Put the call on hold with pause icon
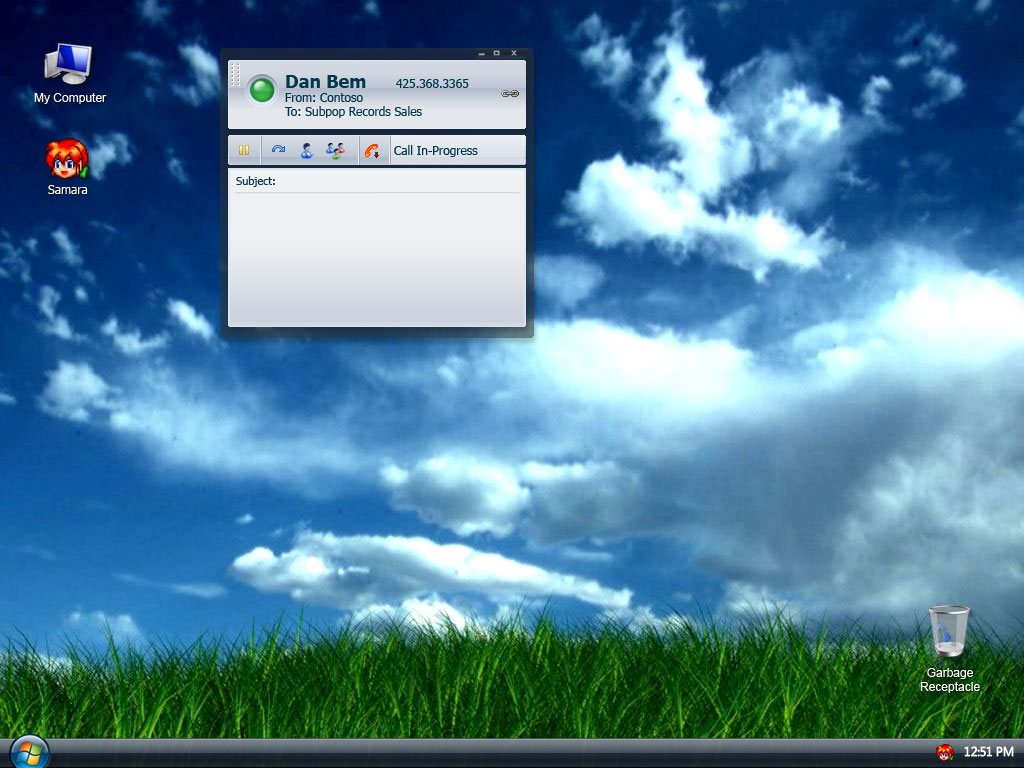1024x768 pixels. pos(244,150)
